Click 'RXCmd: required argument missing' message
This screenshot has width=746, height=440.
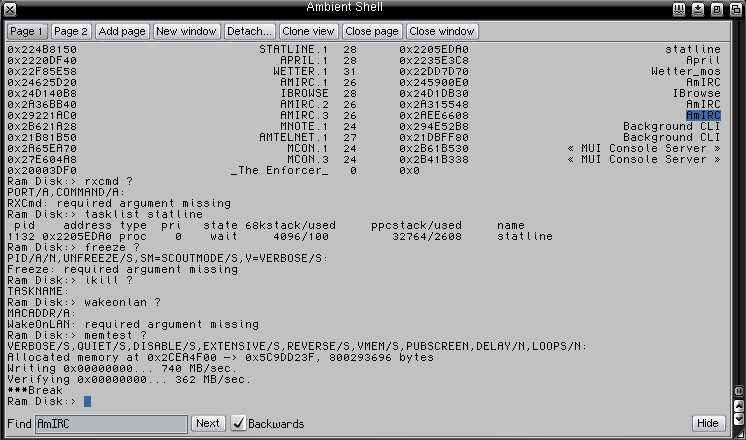pyautogui.click(x=119, y=203)
